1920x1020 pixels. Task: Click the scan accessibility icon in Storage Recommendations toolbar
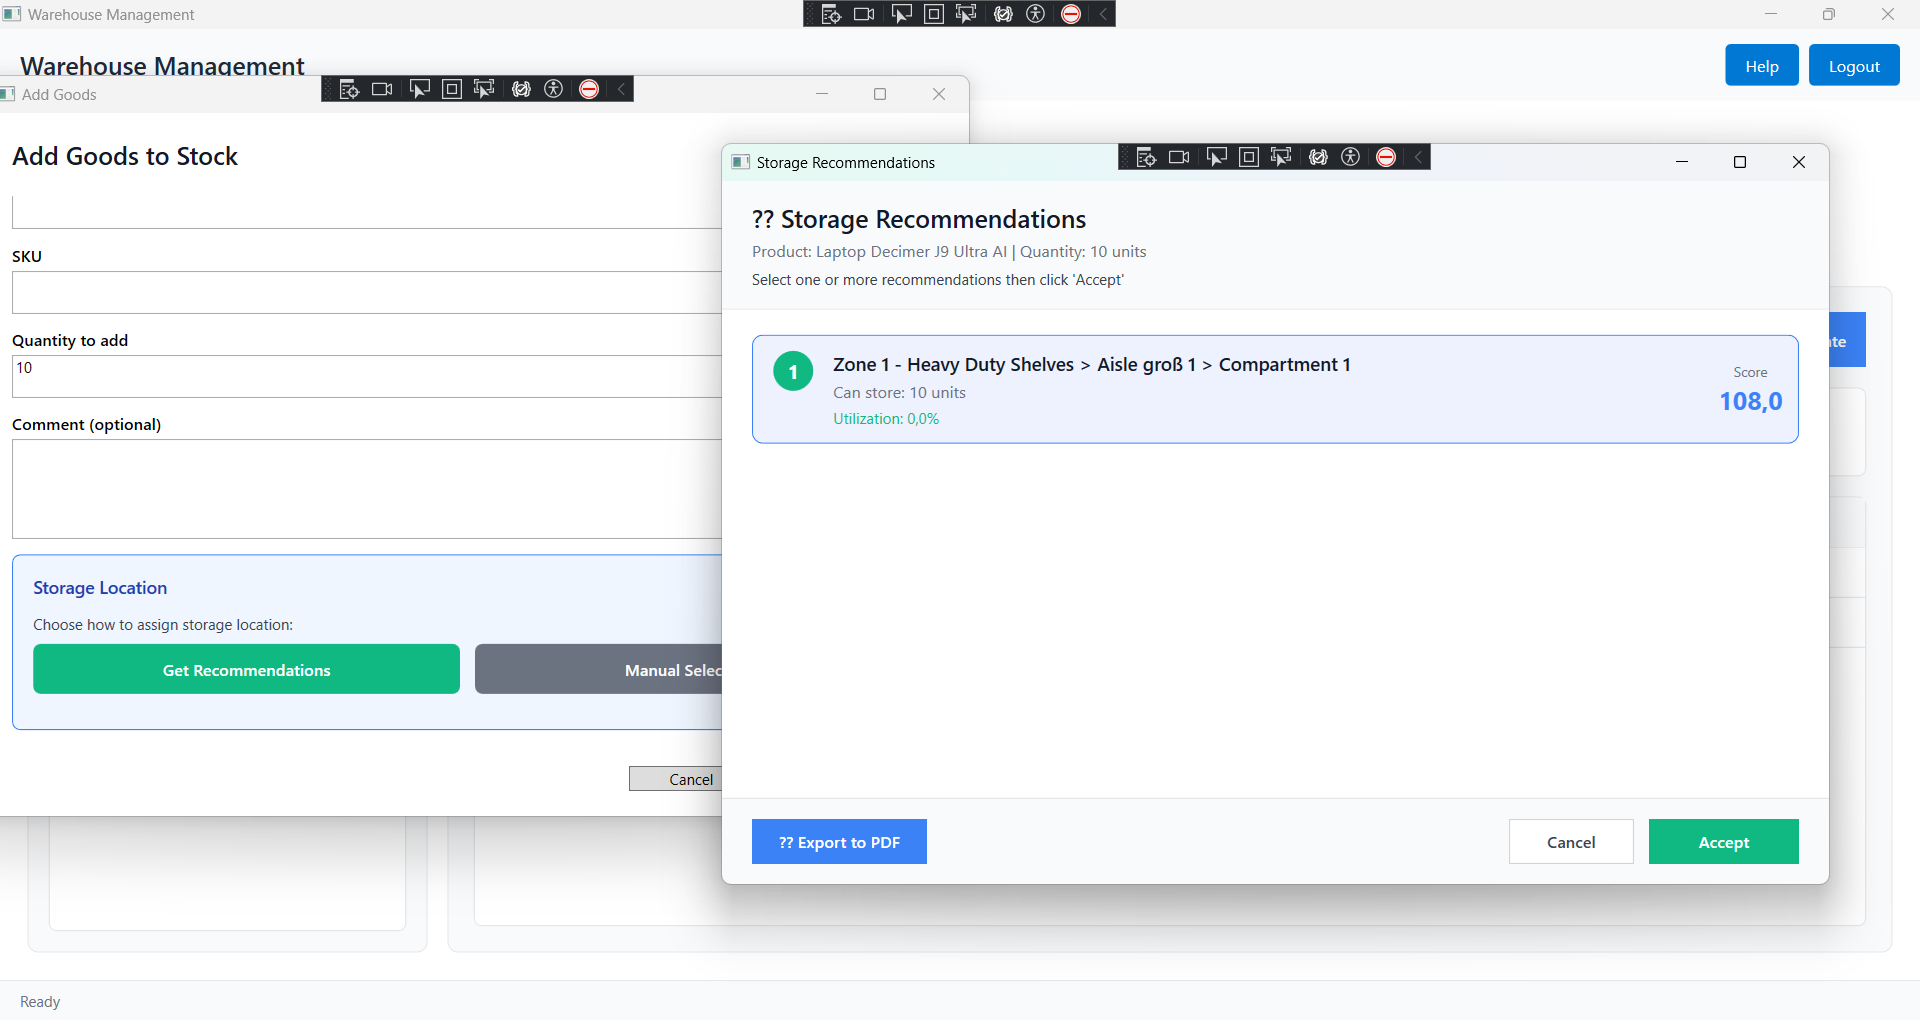click(1351, 157)
